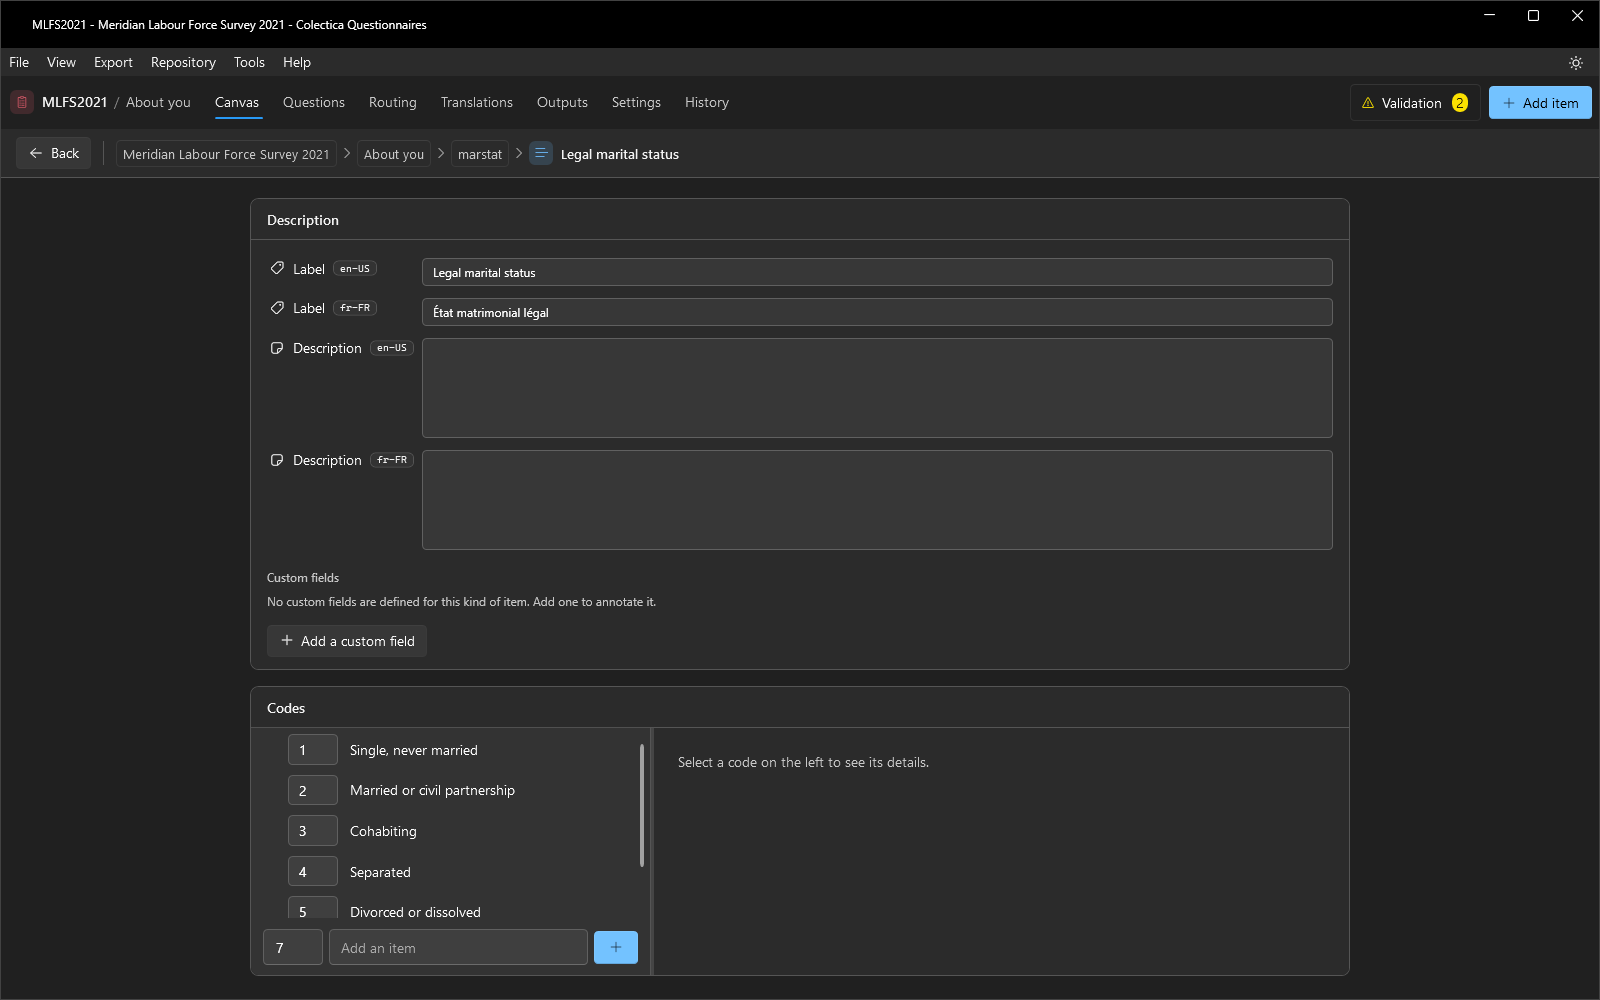The width and height of the screenshot is (1600, 1000).
Task: Select the Married or civil partnership code
Action: coord(432,790)
